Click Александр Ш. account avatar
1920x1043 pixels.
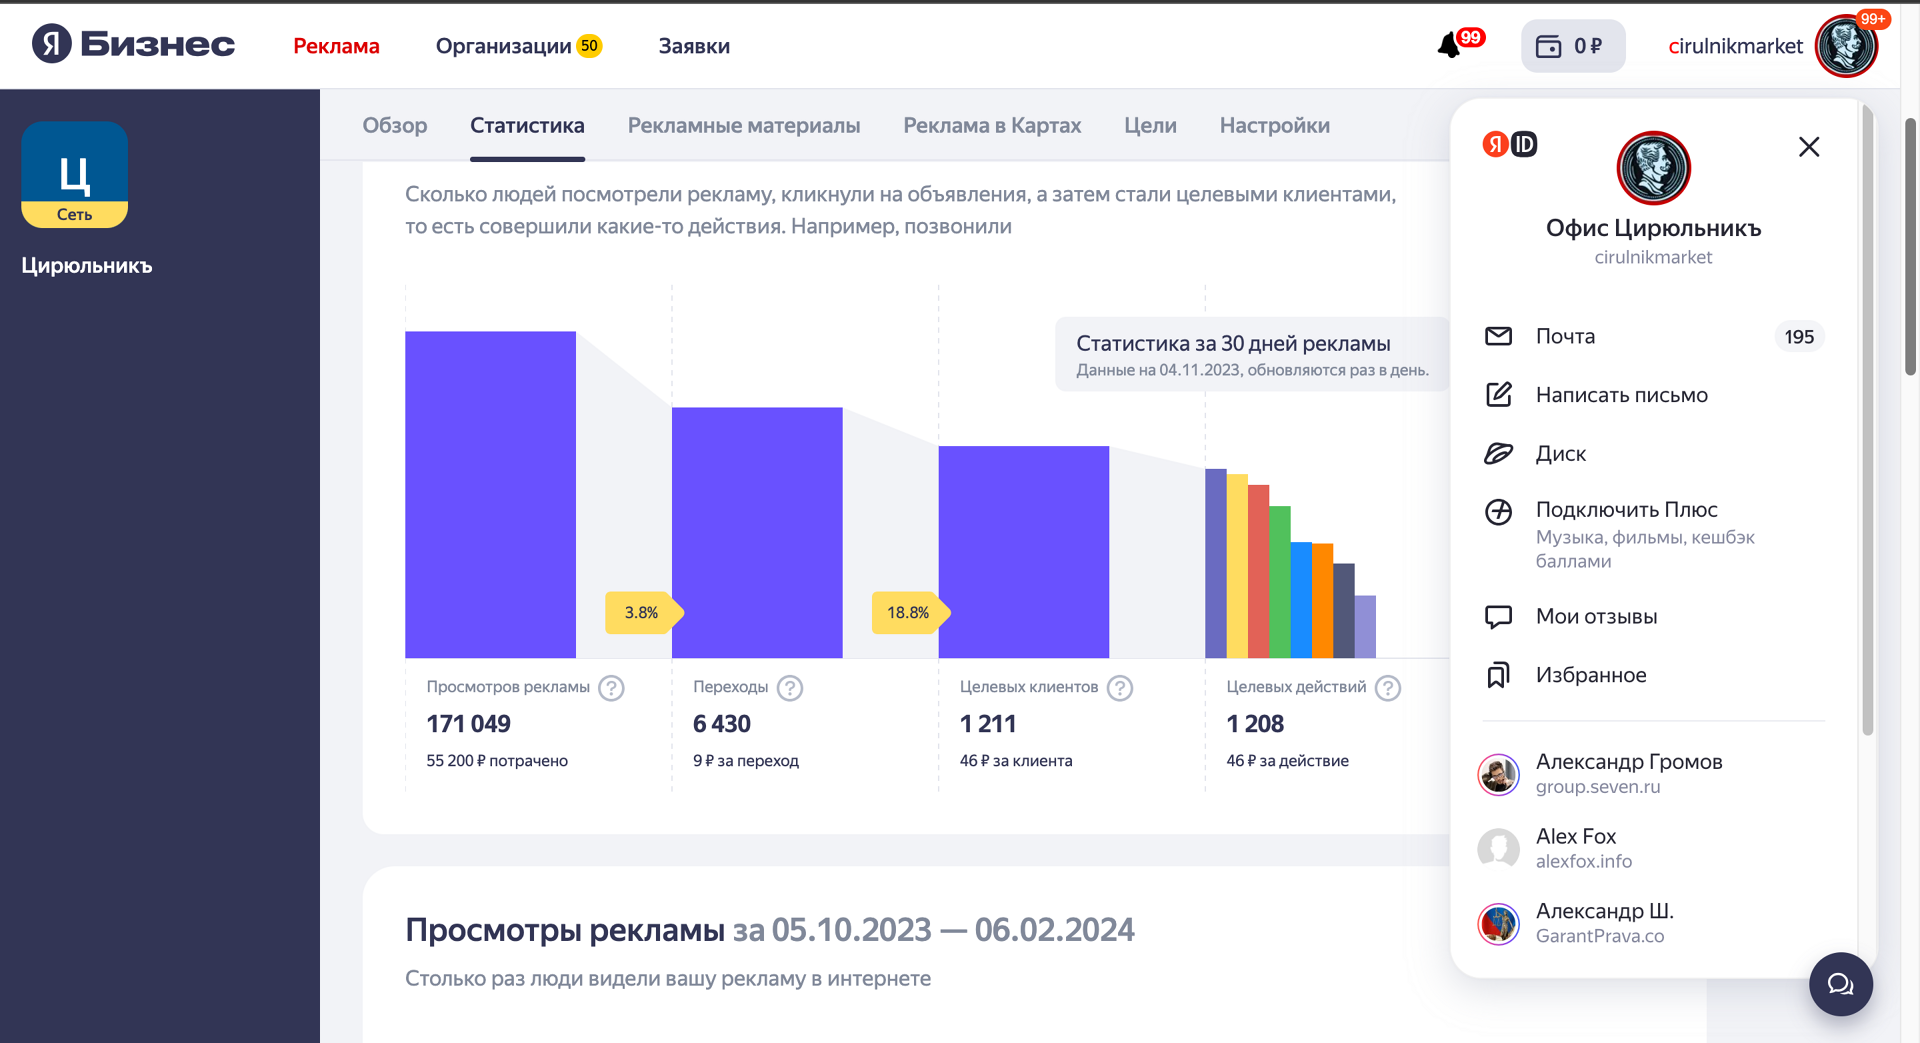[1498, 924]
